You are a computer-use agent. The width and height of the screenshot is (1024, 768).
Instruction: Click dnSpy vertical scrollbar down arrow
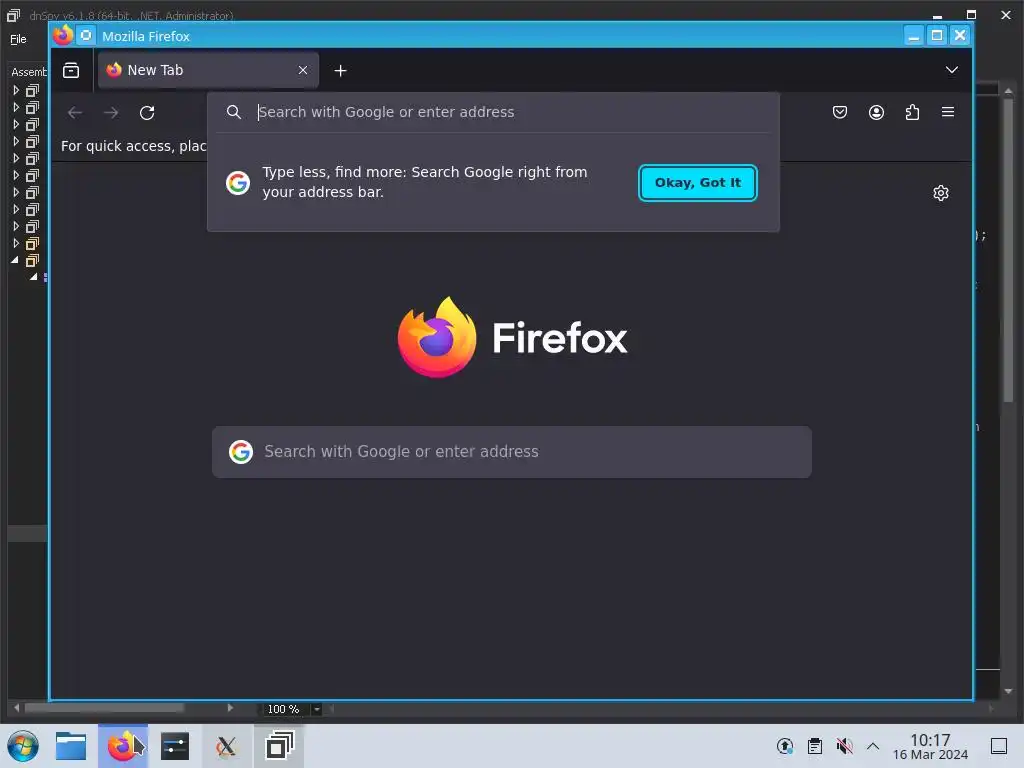1008,691
